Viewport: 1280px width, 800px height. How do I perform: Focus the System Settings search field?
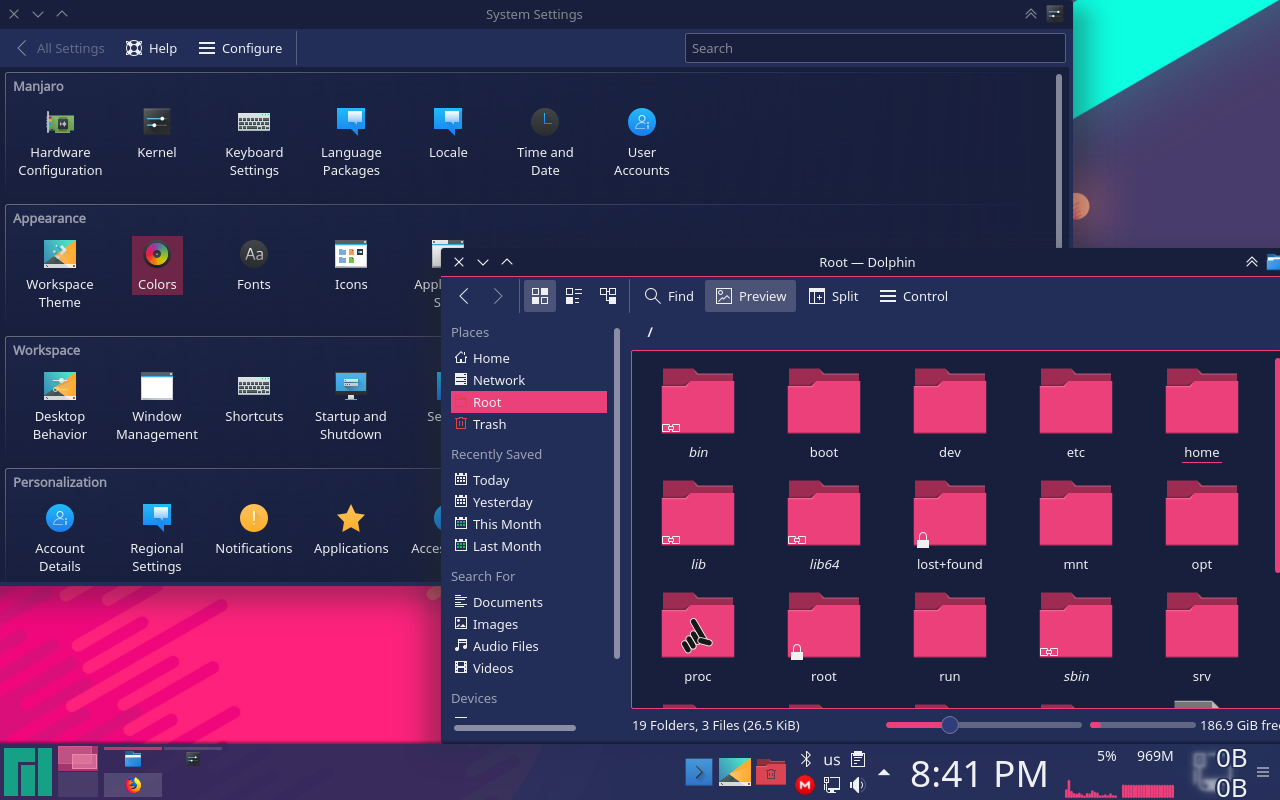tap(875, 48)
